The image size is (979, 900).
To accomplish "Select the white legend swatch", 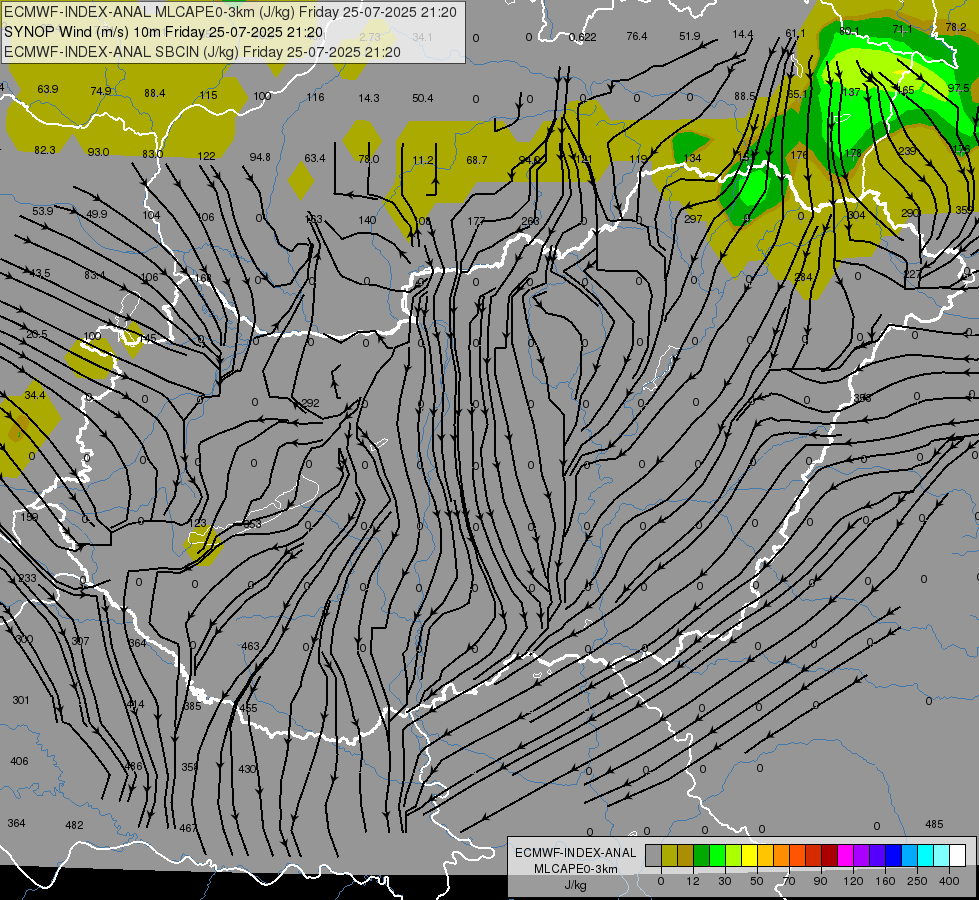I will pyautogui.click(x=957, y=855).
